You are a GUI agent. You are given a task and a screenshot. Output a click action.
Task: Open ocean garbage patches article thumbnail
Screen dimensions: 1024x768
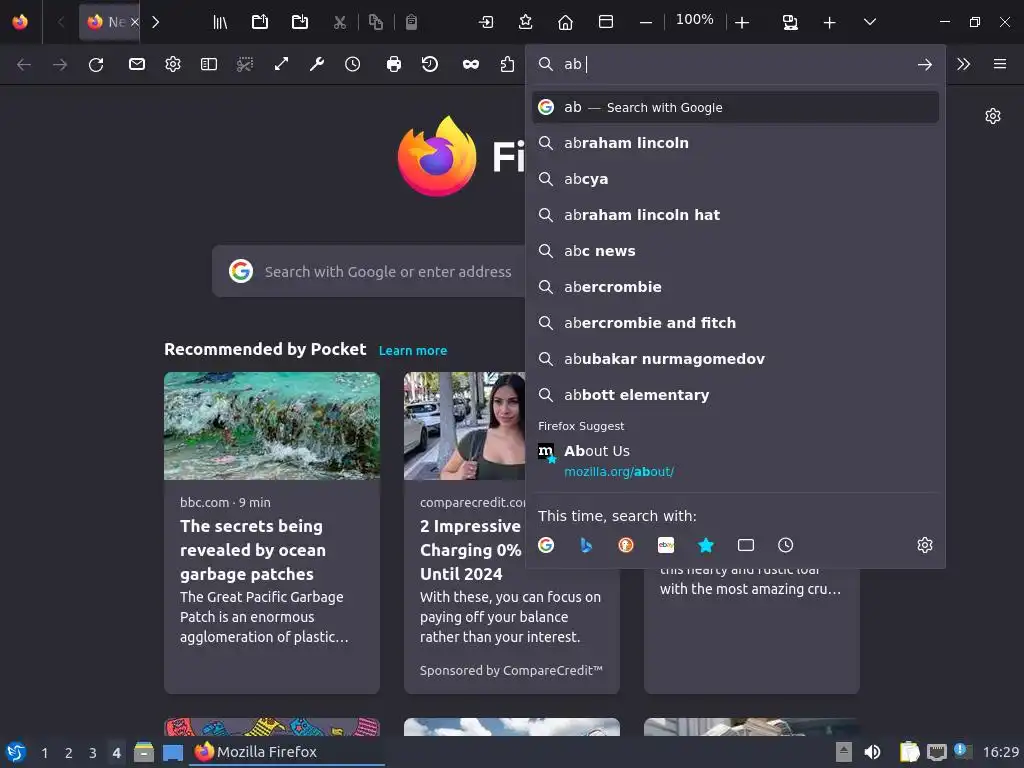point(272,426)
